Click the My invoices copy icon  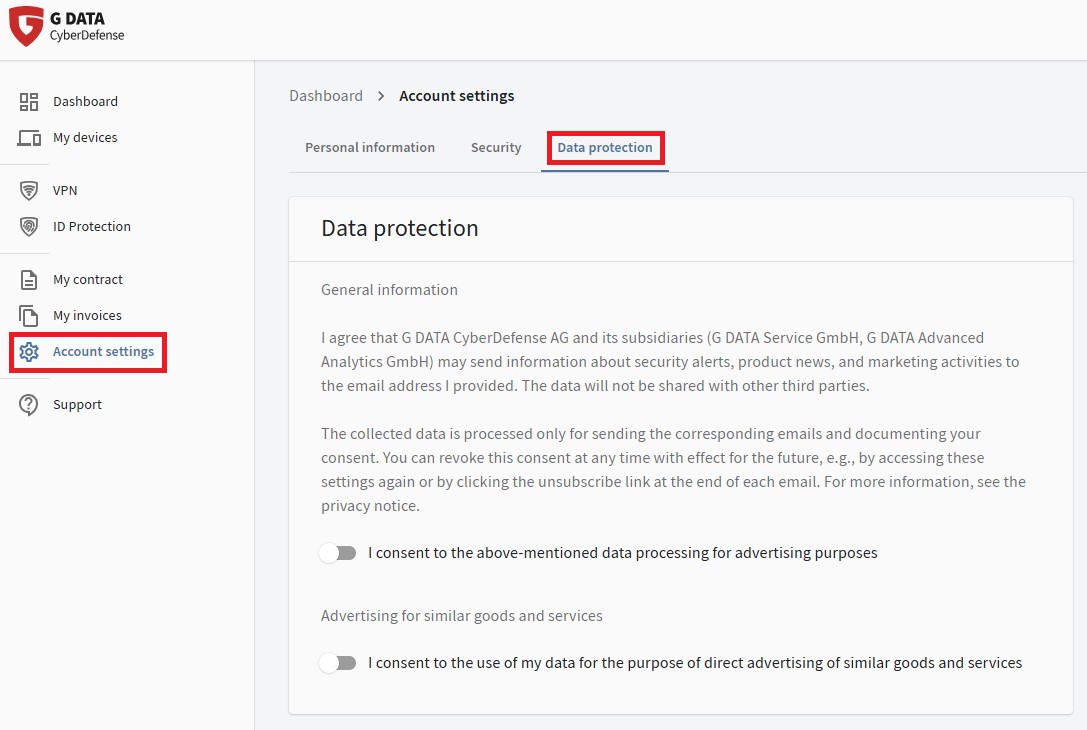point(29,316)
